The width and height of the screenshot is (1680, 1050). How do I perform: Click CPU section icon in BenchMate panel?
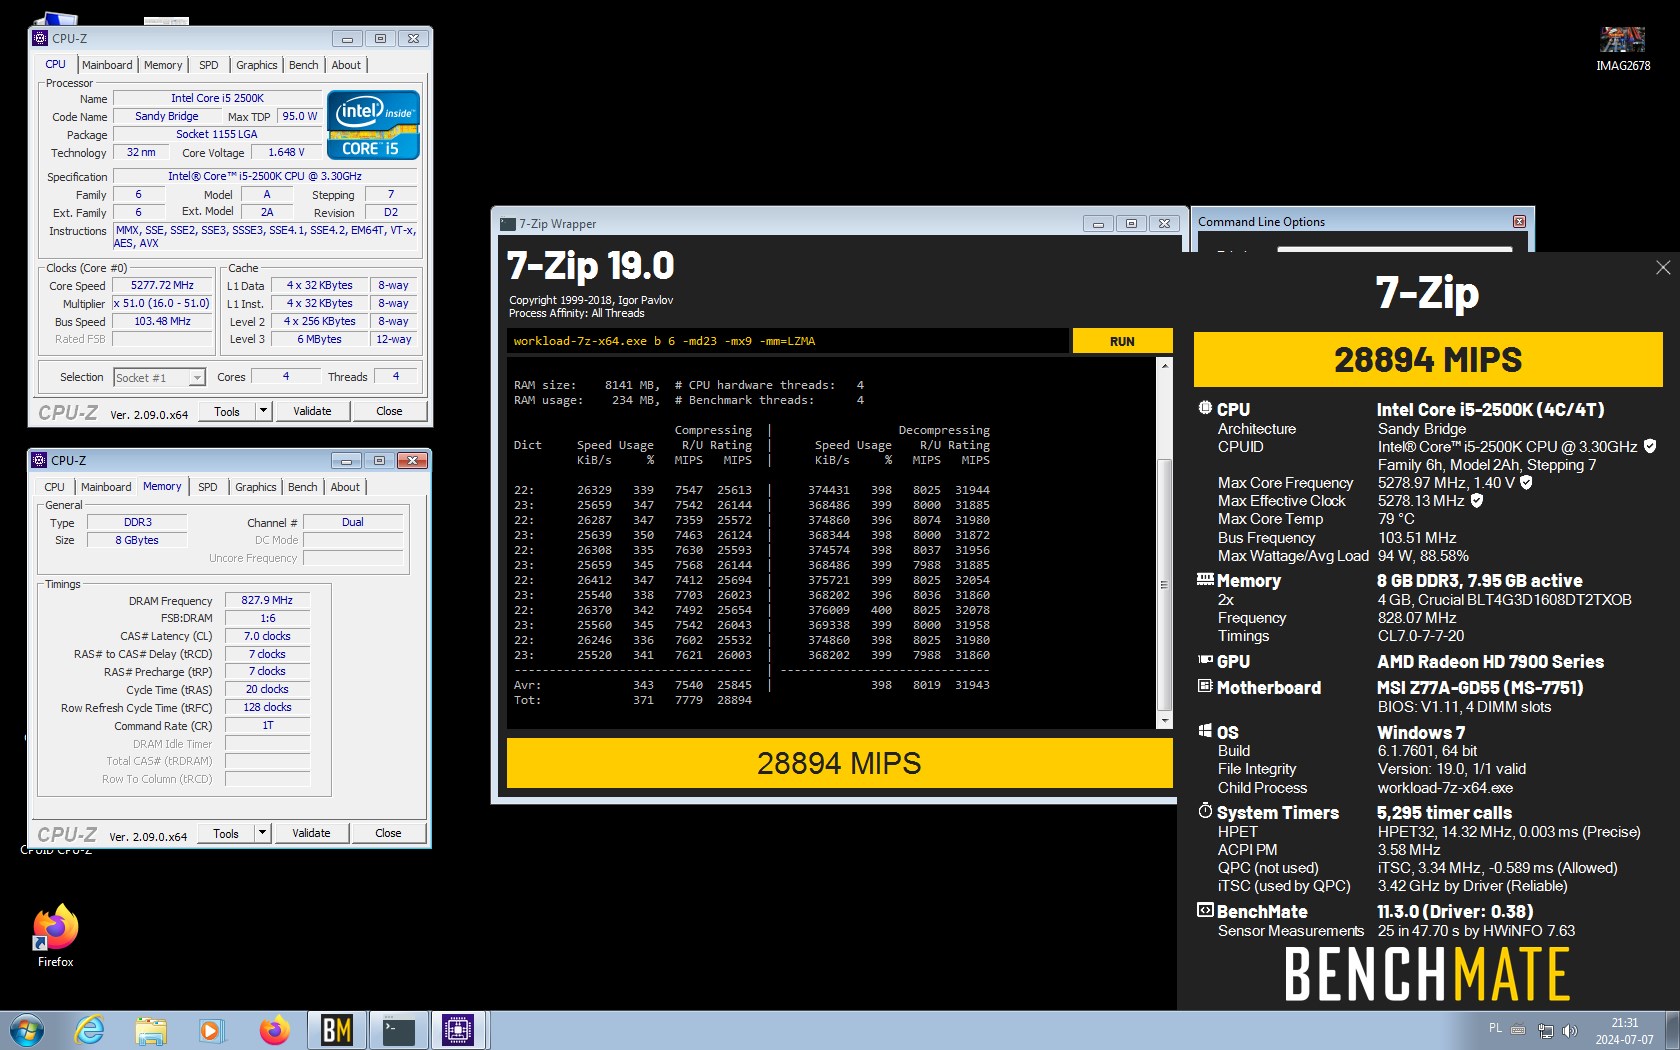(x=1205, y=408)
